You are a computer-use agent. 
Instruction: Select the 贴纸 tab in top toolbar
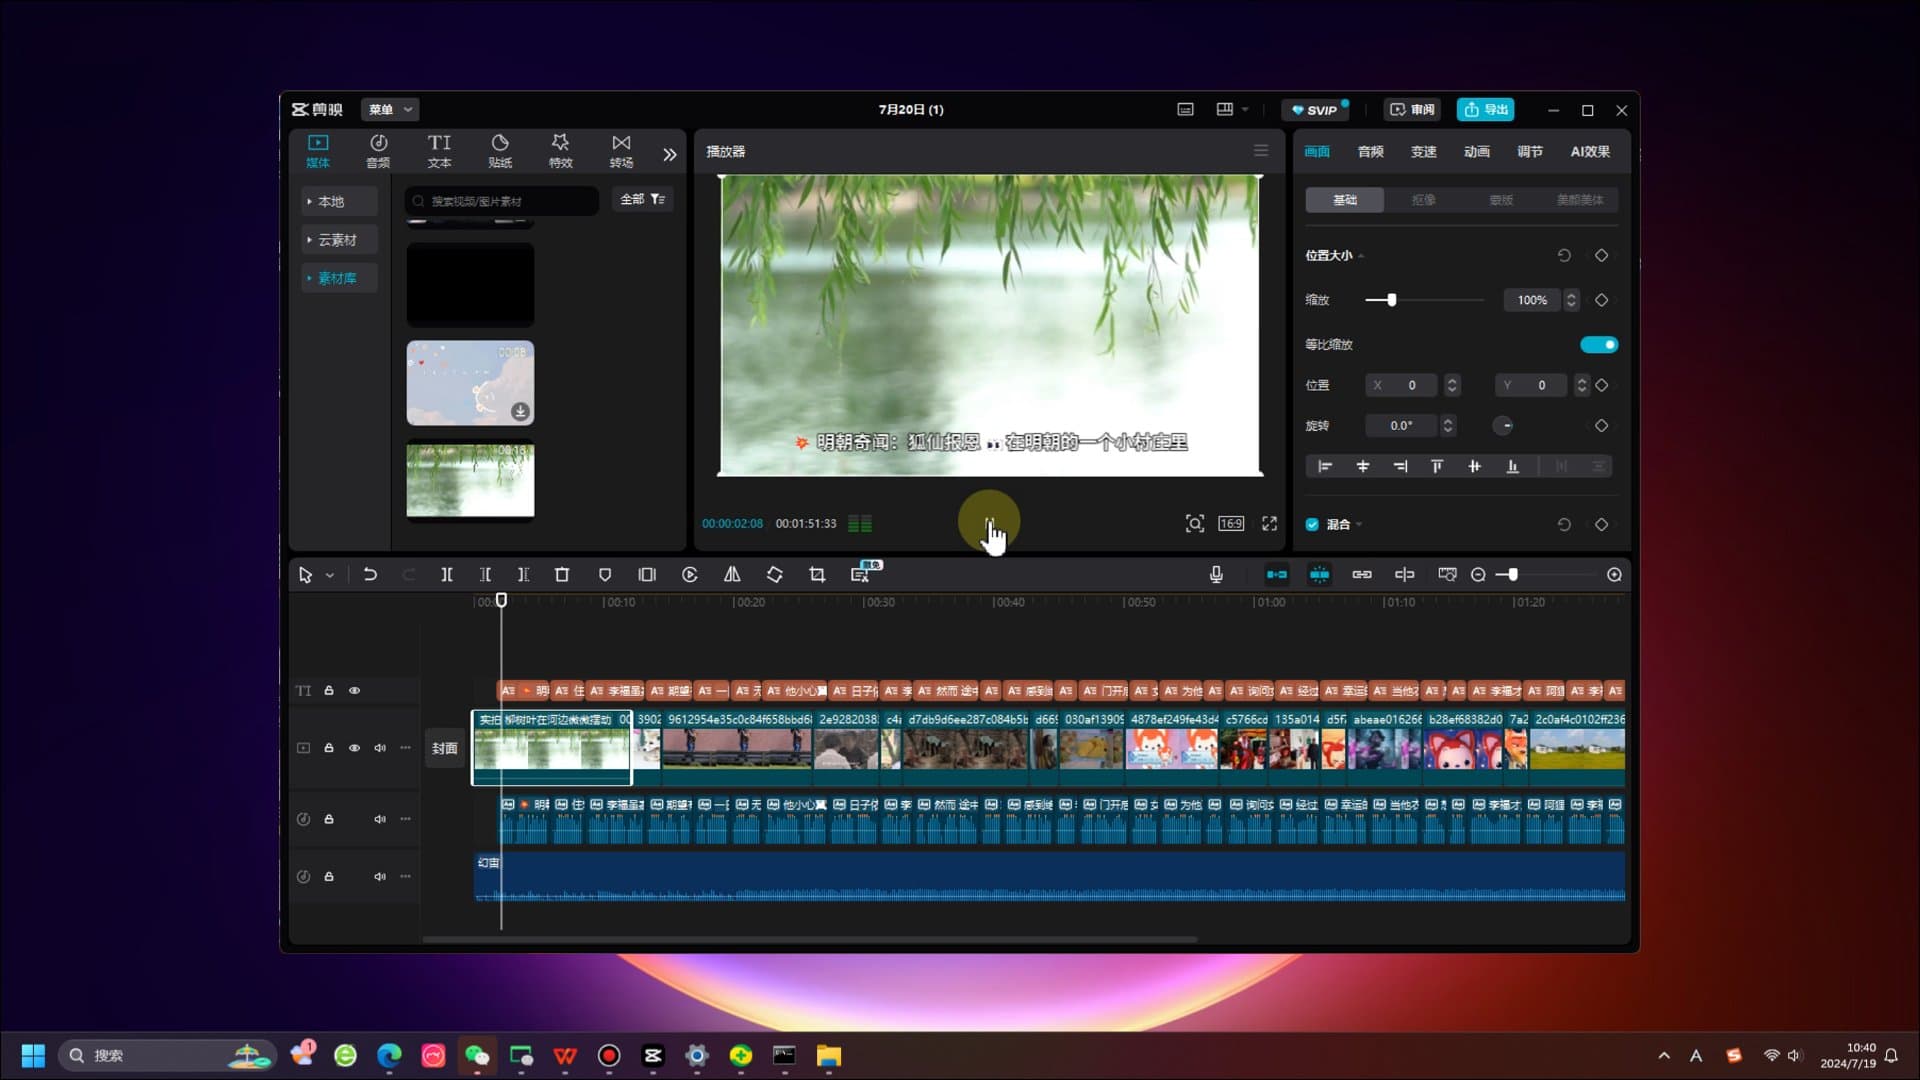pos(500,151)
